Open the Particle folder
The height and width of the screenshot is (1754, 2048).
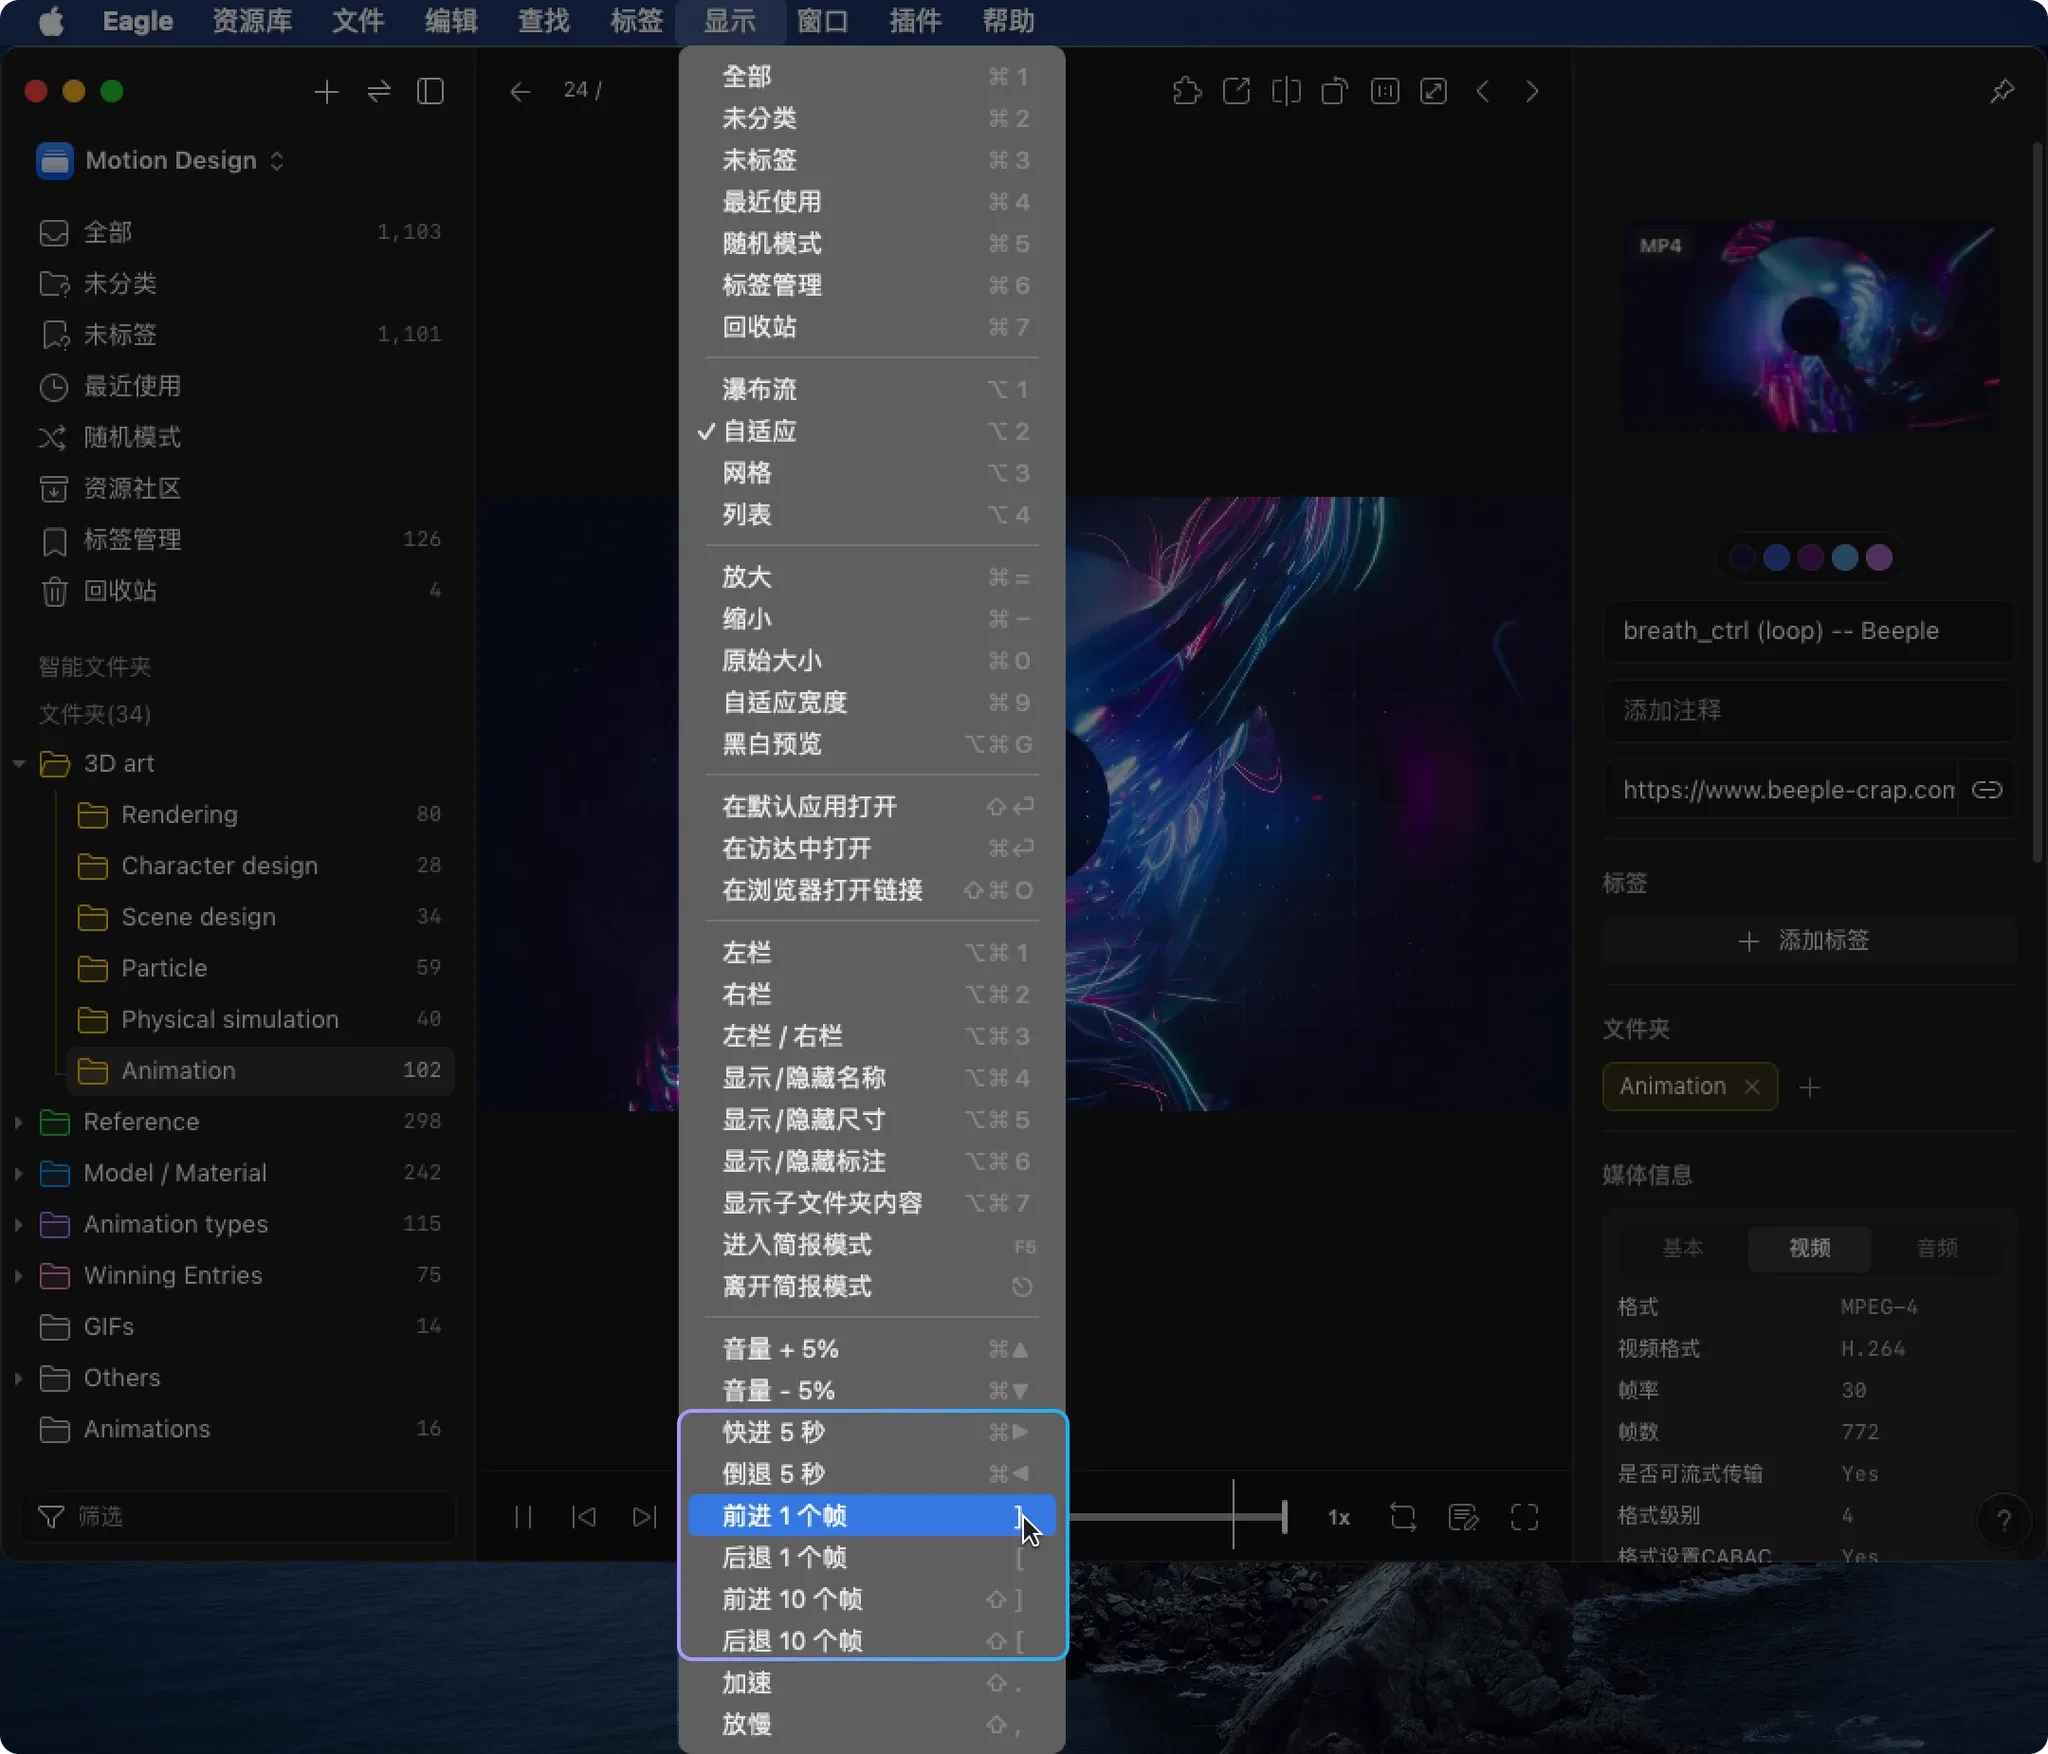pos(259,968)
